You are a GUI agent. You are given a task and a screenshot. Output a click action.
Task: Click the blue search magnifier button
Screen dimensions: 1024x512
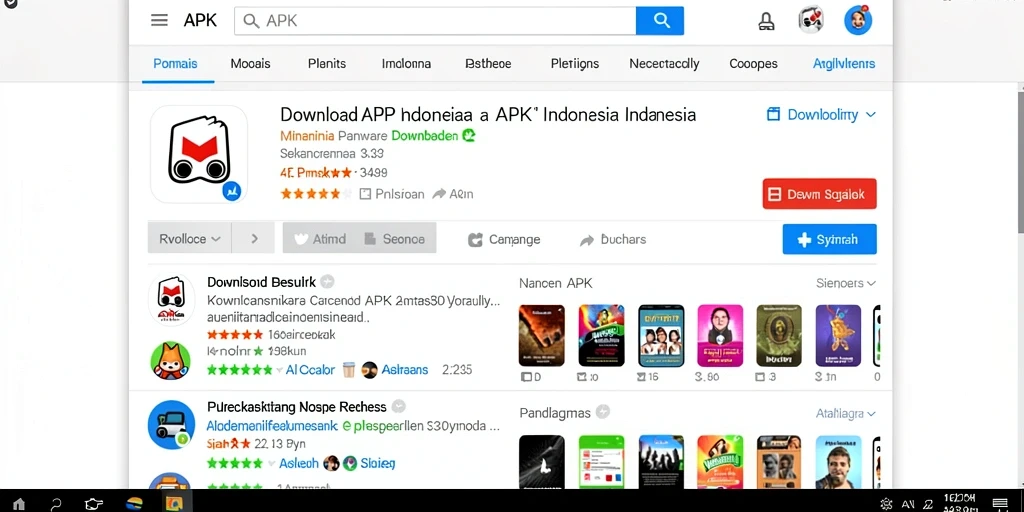(x=660, y=21)
